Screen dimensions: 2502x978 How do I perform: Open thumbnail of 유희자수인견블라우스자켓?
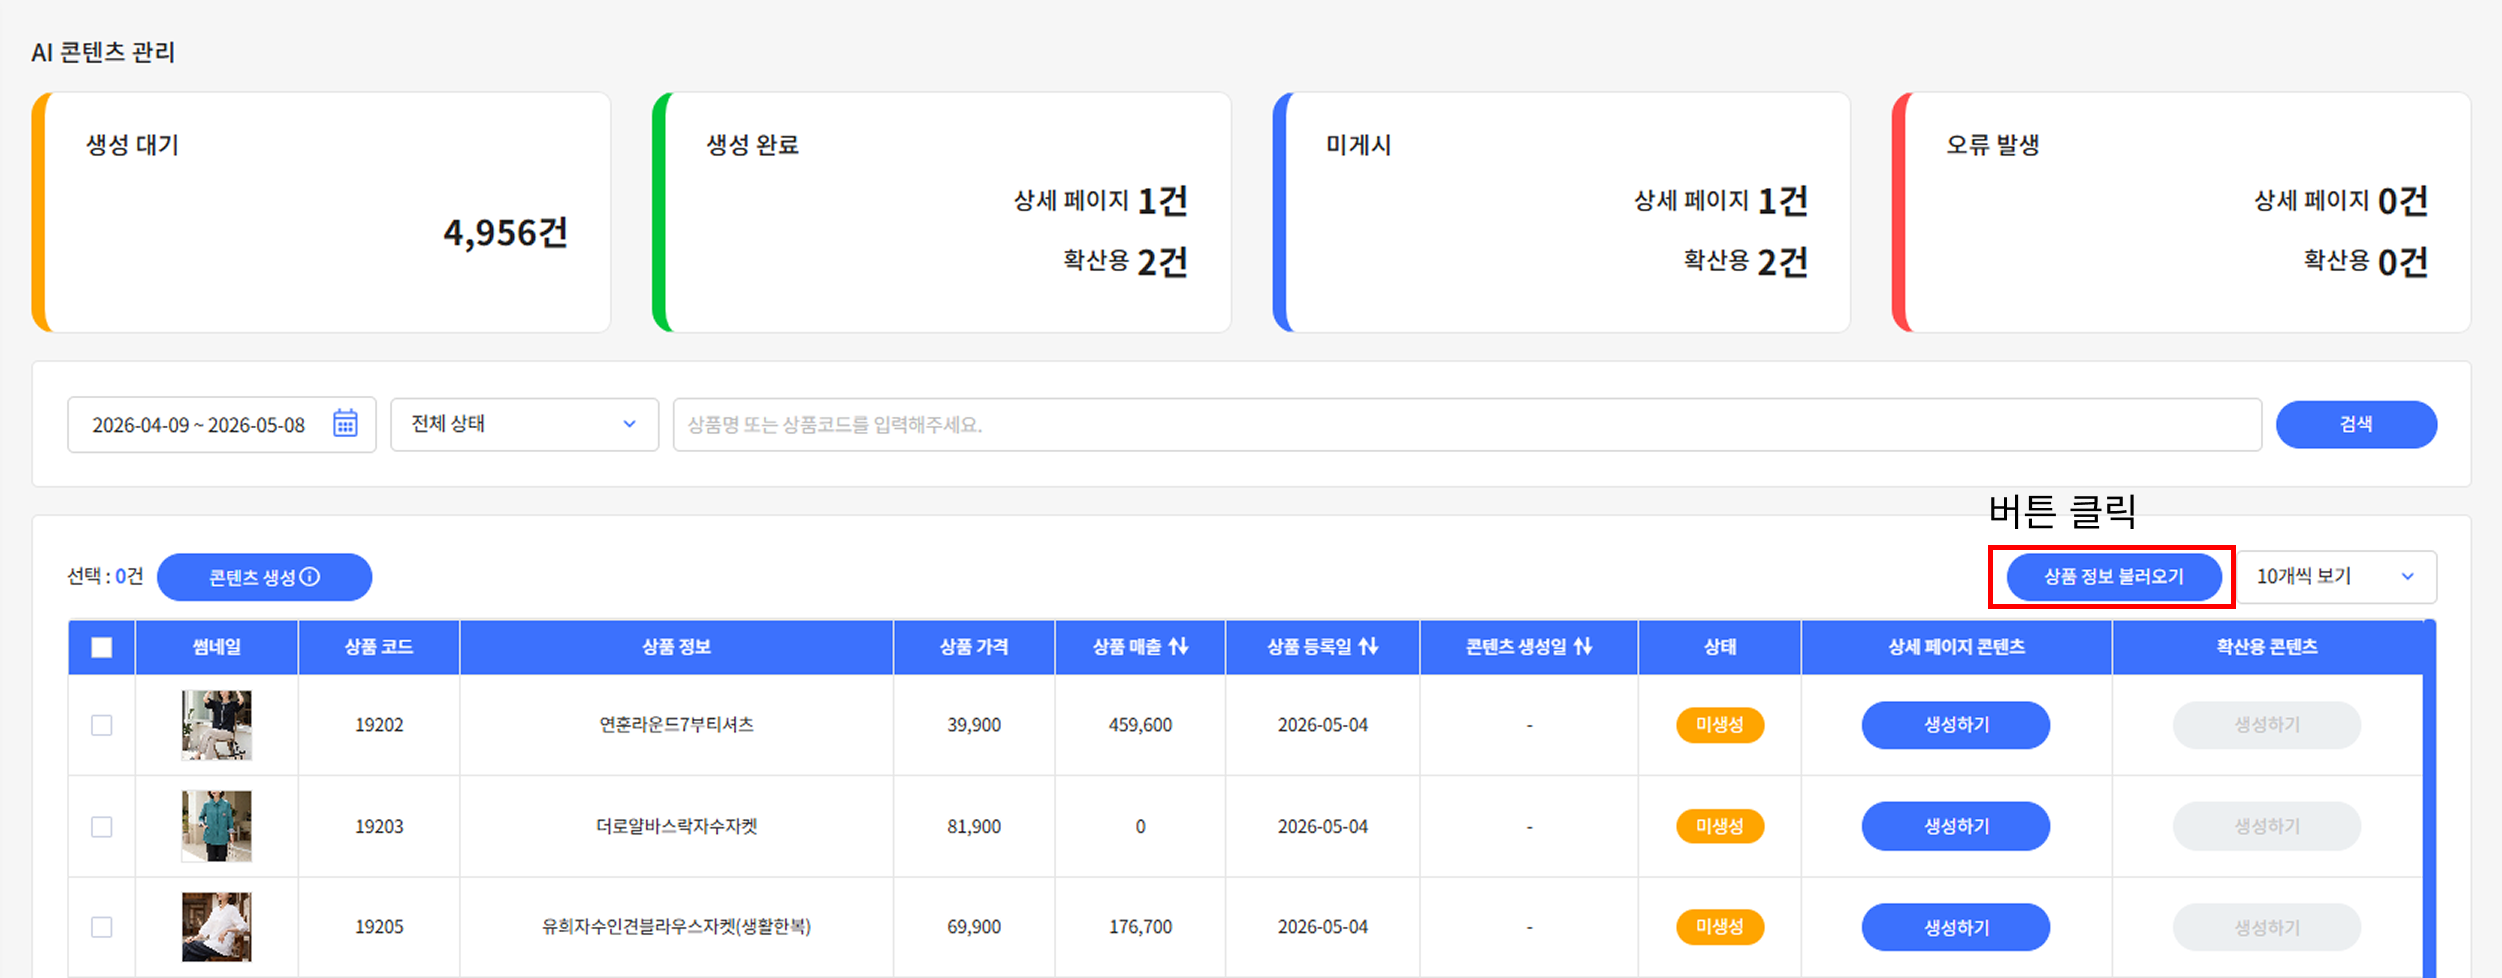[x=216, y=927]
